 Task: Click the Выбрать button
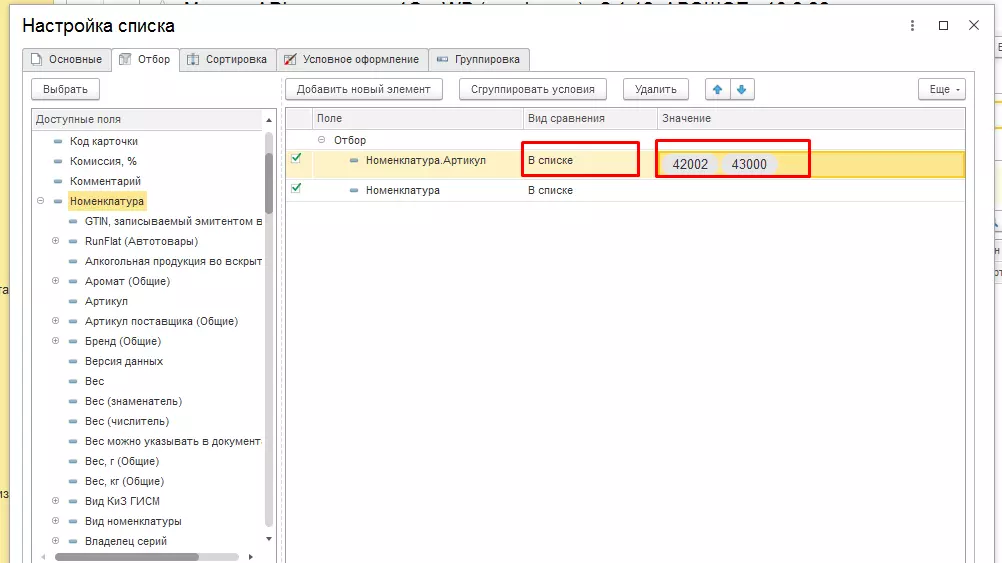65,89
